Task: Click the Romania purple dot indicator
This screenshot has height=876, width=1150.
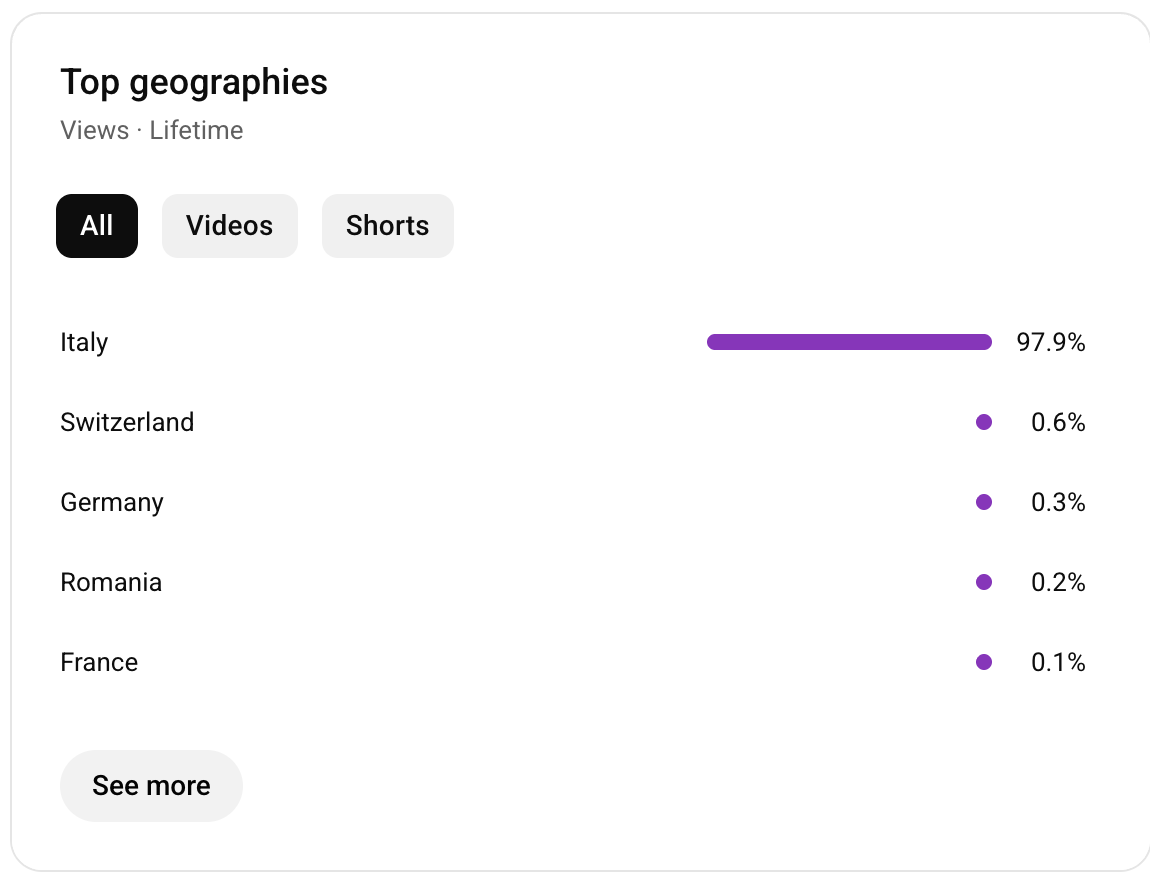Action: (x=984, y=582)
